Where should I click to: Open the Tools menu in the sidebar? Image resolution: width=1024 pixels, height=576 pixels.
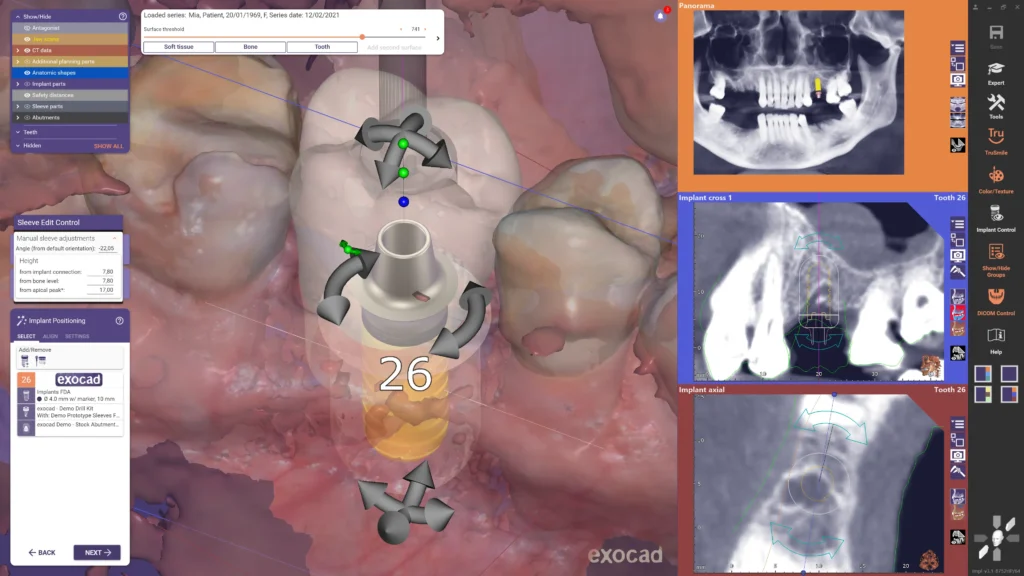[x=995, y=105]
